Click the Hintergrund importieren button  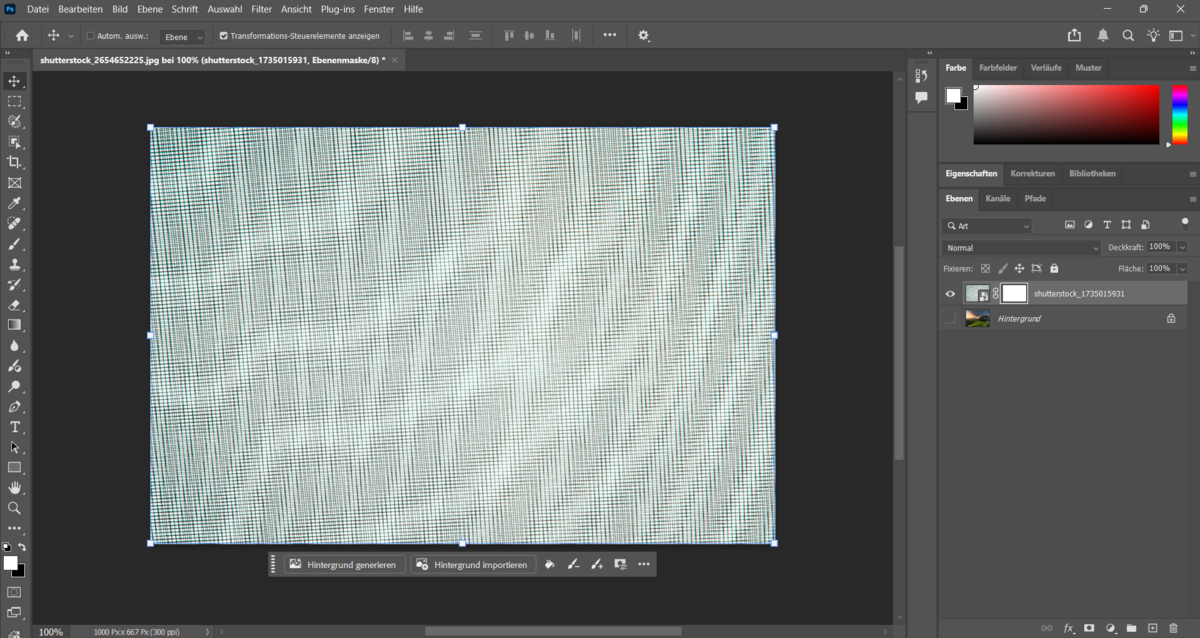point(472,564)
